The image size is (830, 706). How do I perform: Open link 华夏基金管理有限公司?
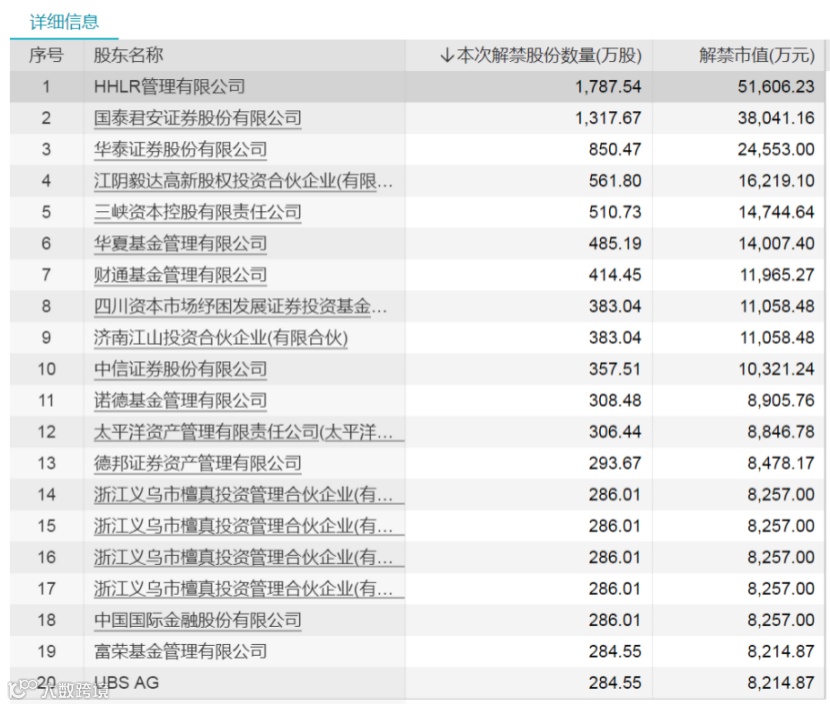pos(180,243)
